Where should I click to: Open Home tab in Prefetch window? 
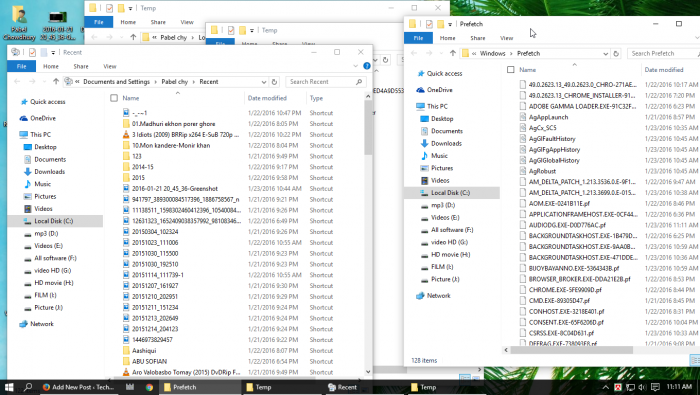[447, 38]
